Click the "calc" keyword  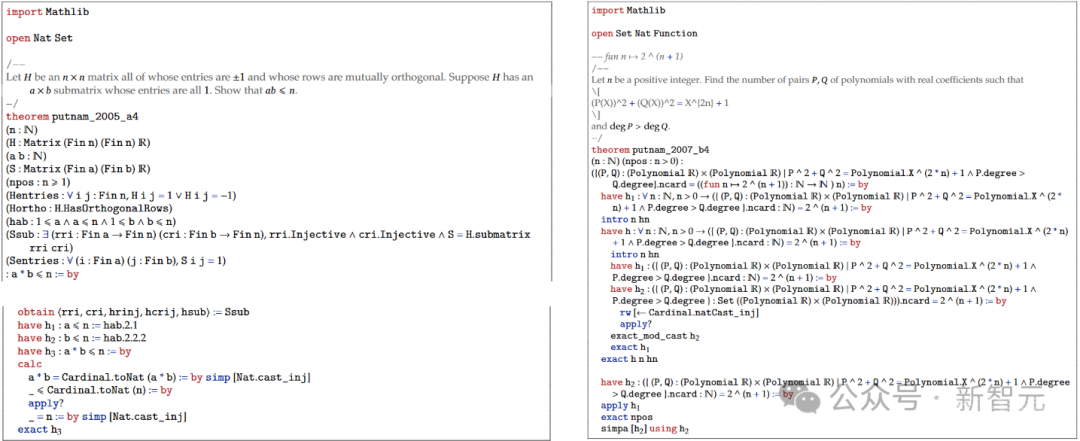pos(30,364)
